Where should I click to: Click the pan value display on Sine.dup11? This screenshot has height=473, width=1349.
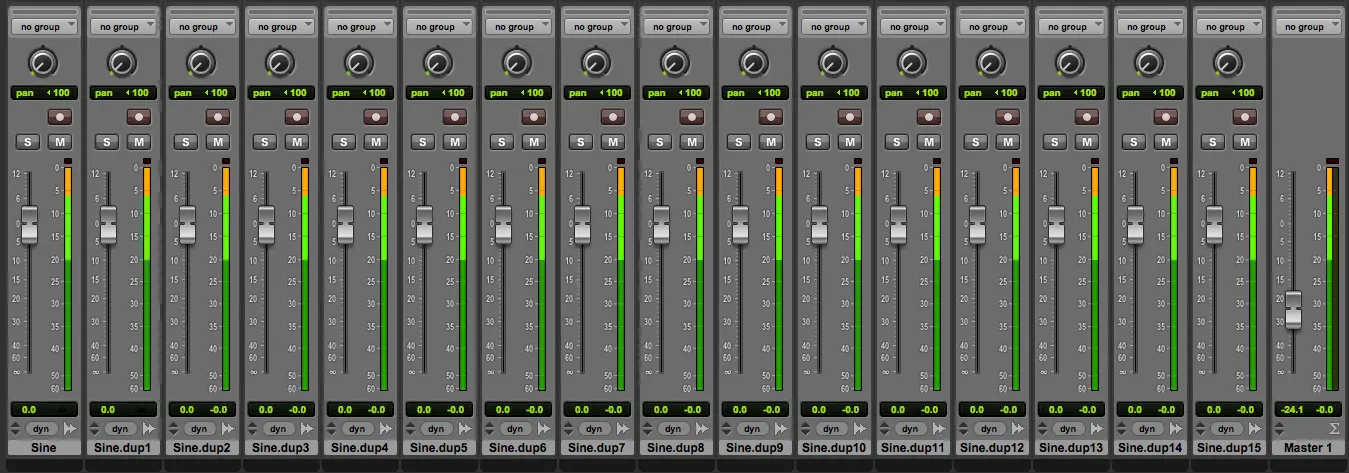coord(912,92)
